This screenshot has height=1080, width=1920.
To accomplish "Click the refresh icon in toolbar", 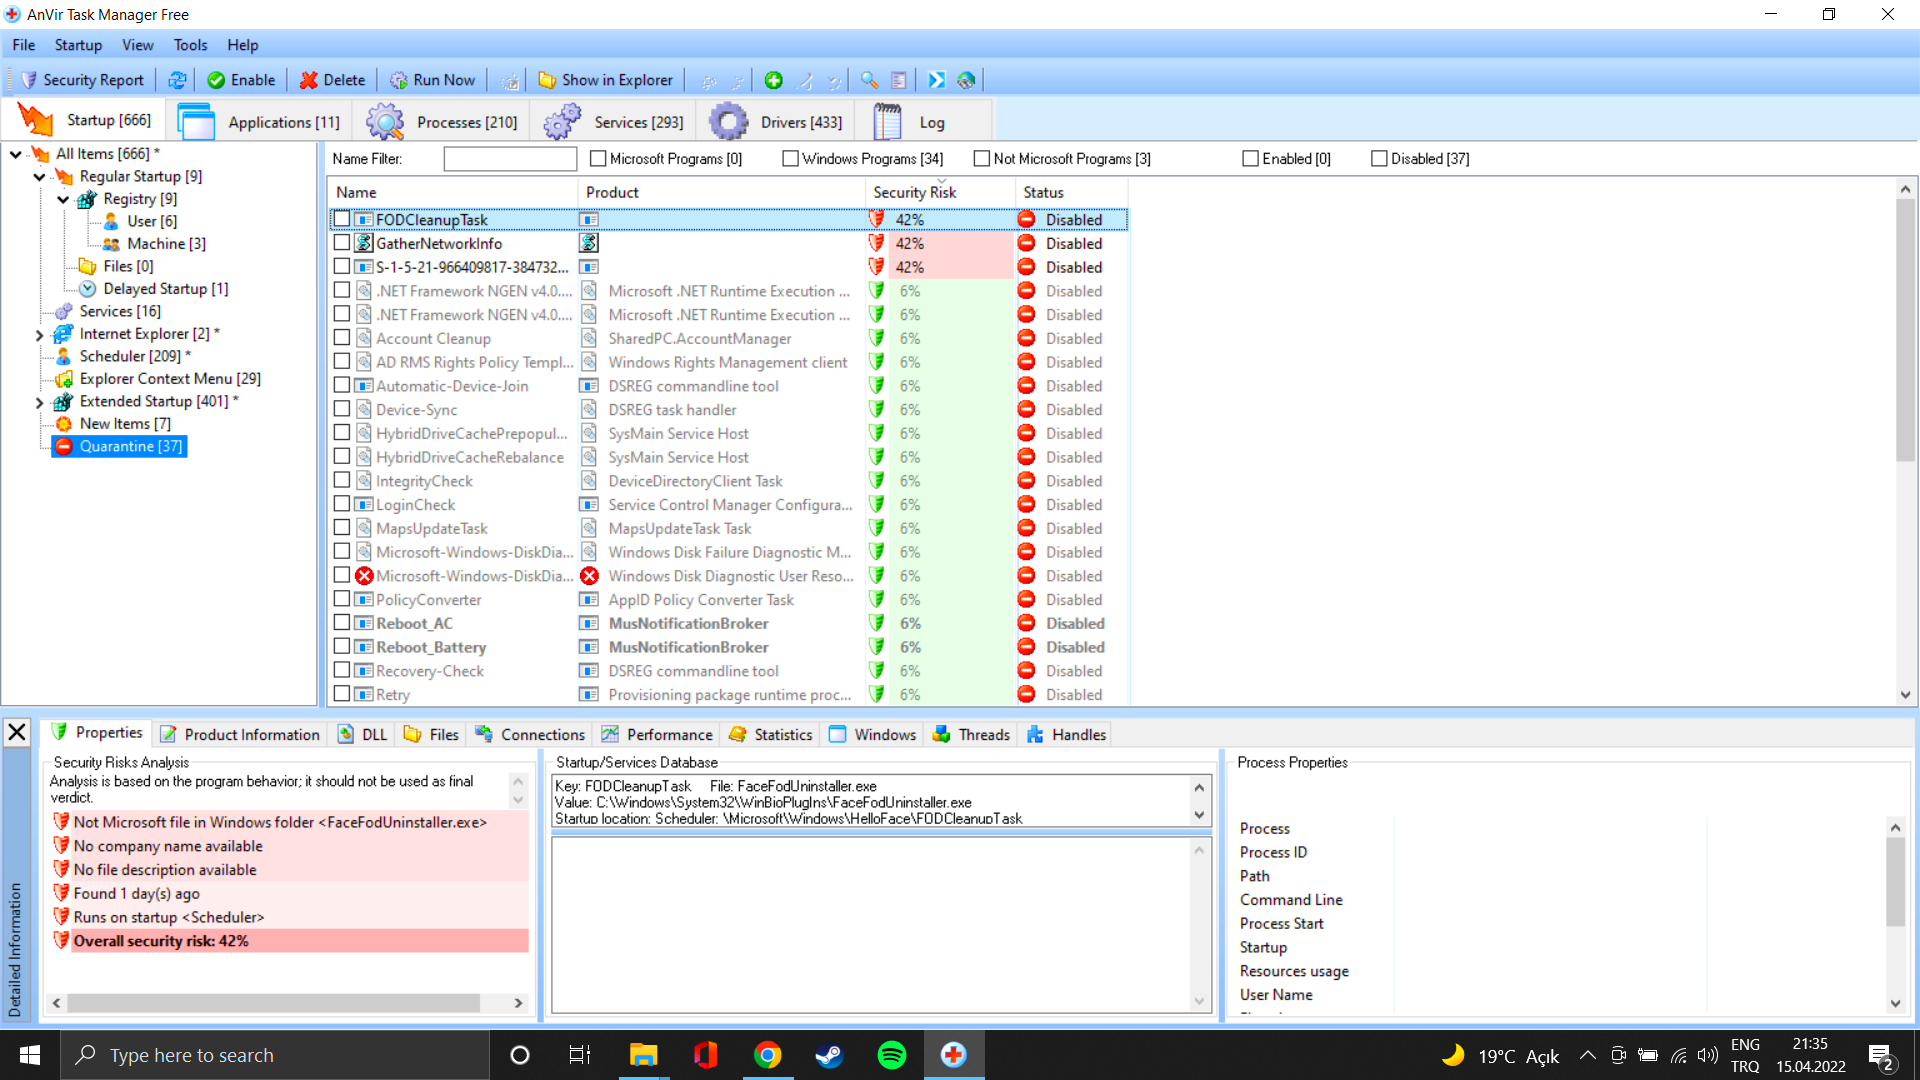I will 177,80.
